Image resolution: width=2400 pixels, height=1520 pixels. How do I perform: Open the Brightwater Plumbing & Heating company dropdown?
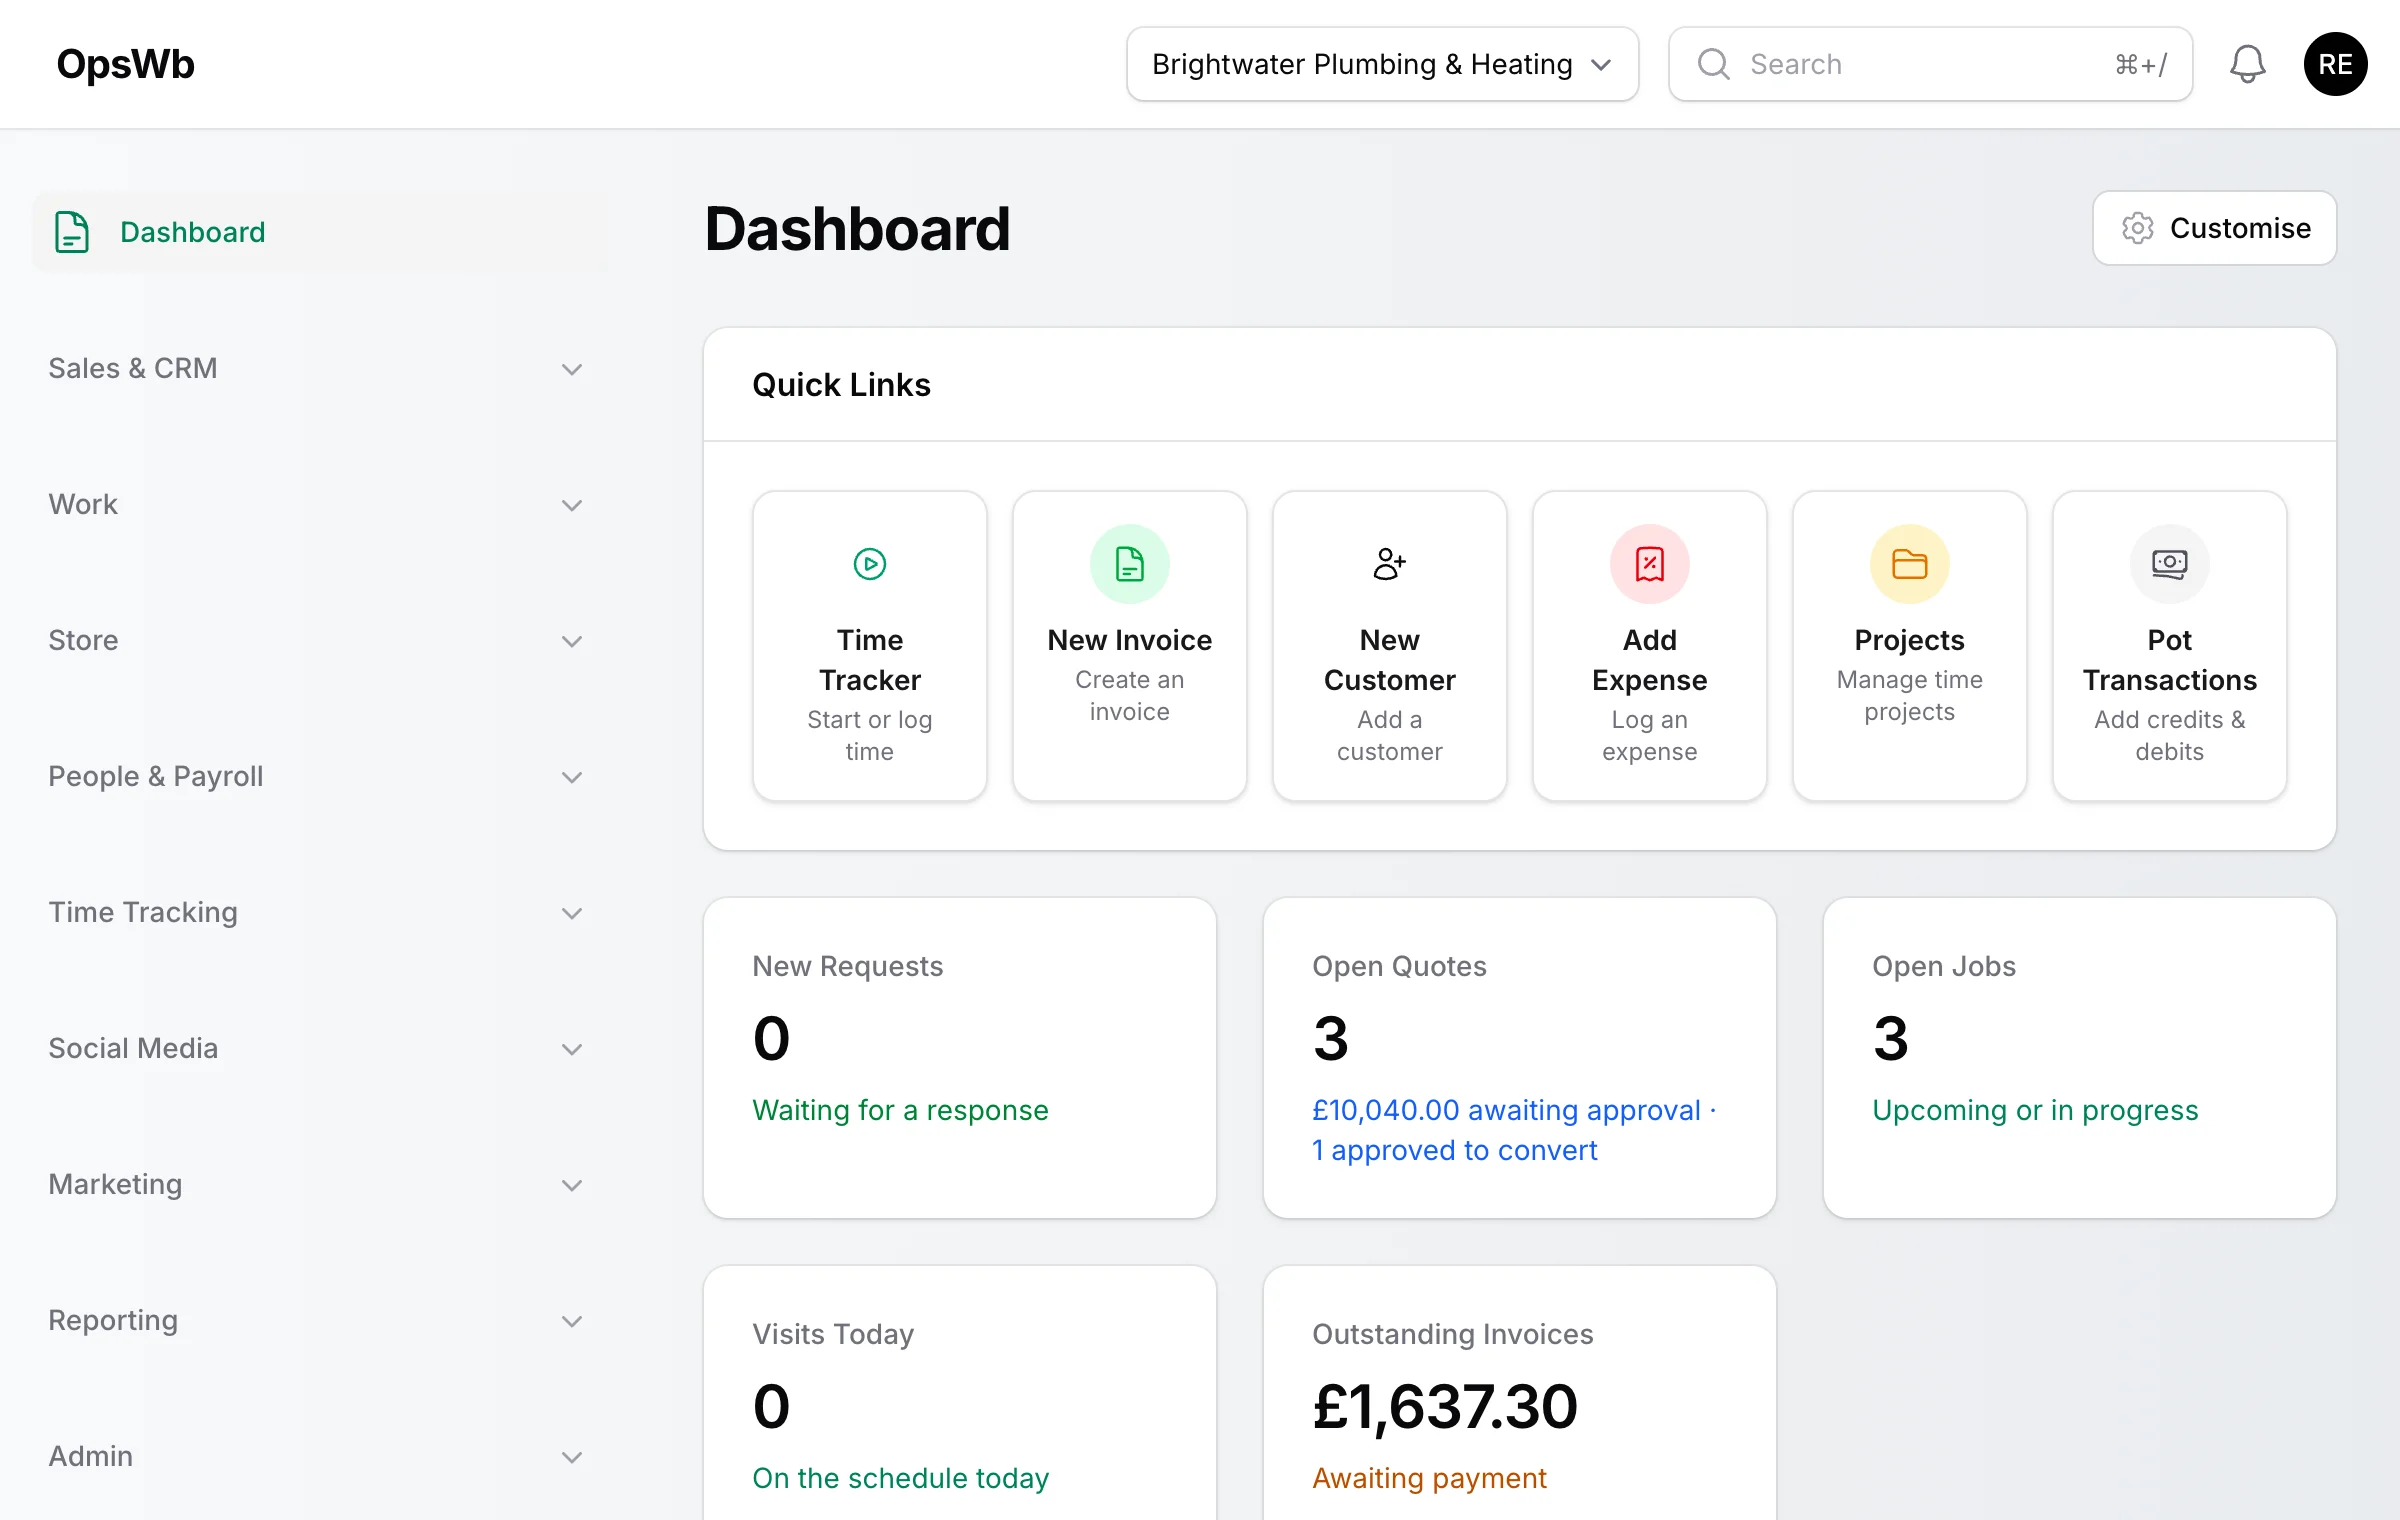(1382, 64)
